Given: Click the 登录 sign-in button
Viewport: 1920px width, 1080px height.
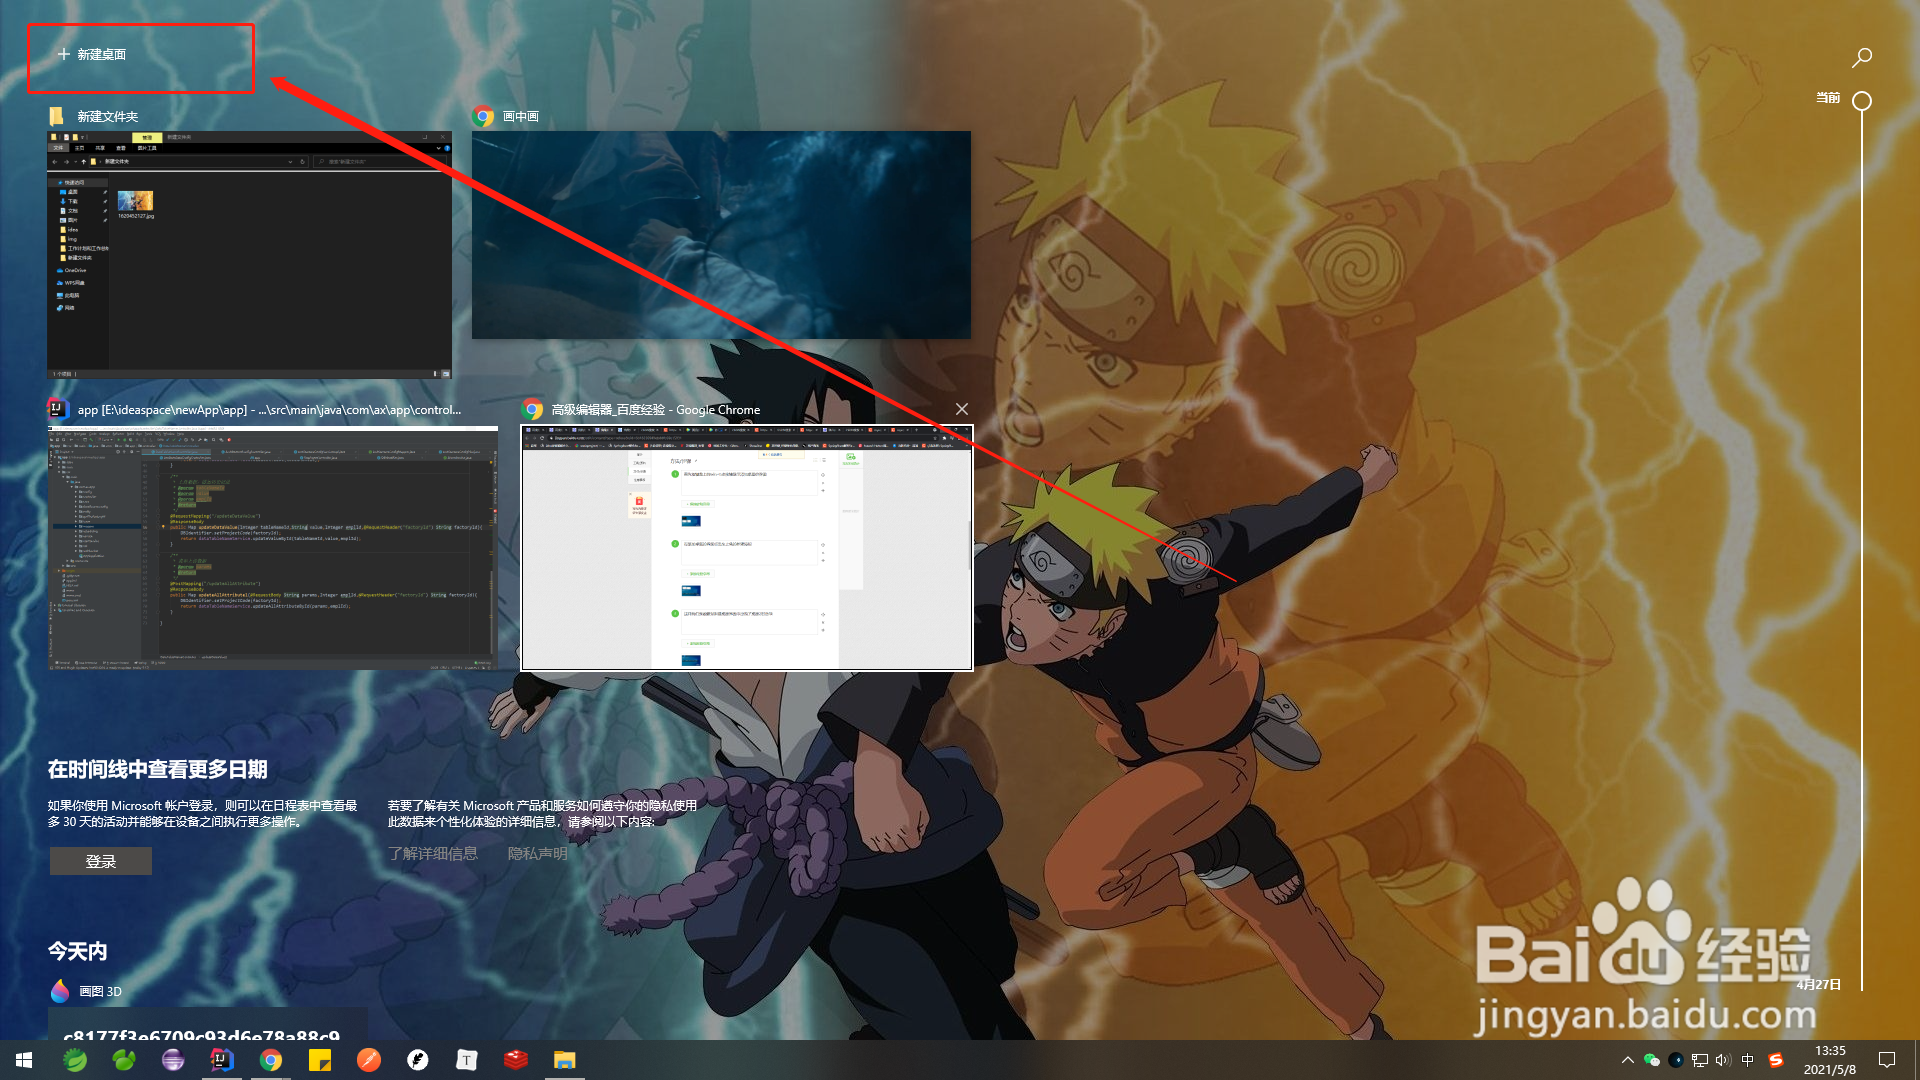Looking at the screenshot, I should pyautogui.click(x=101, y=861).
